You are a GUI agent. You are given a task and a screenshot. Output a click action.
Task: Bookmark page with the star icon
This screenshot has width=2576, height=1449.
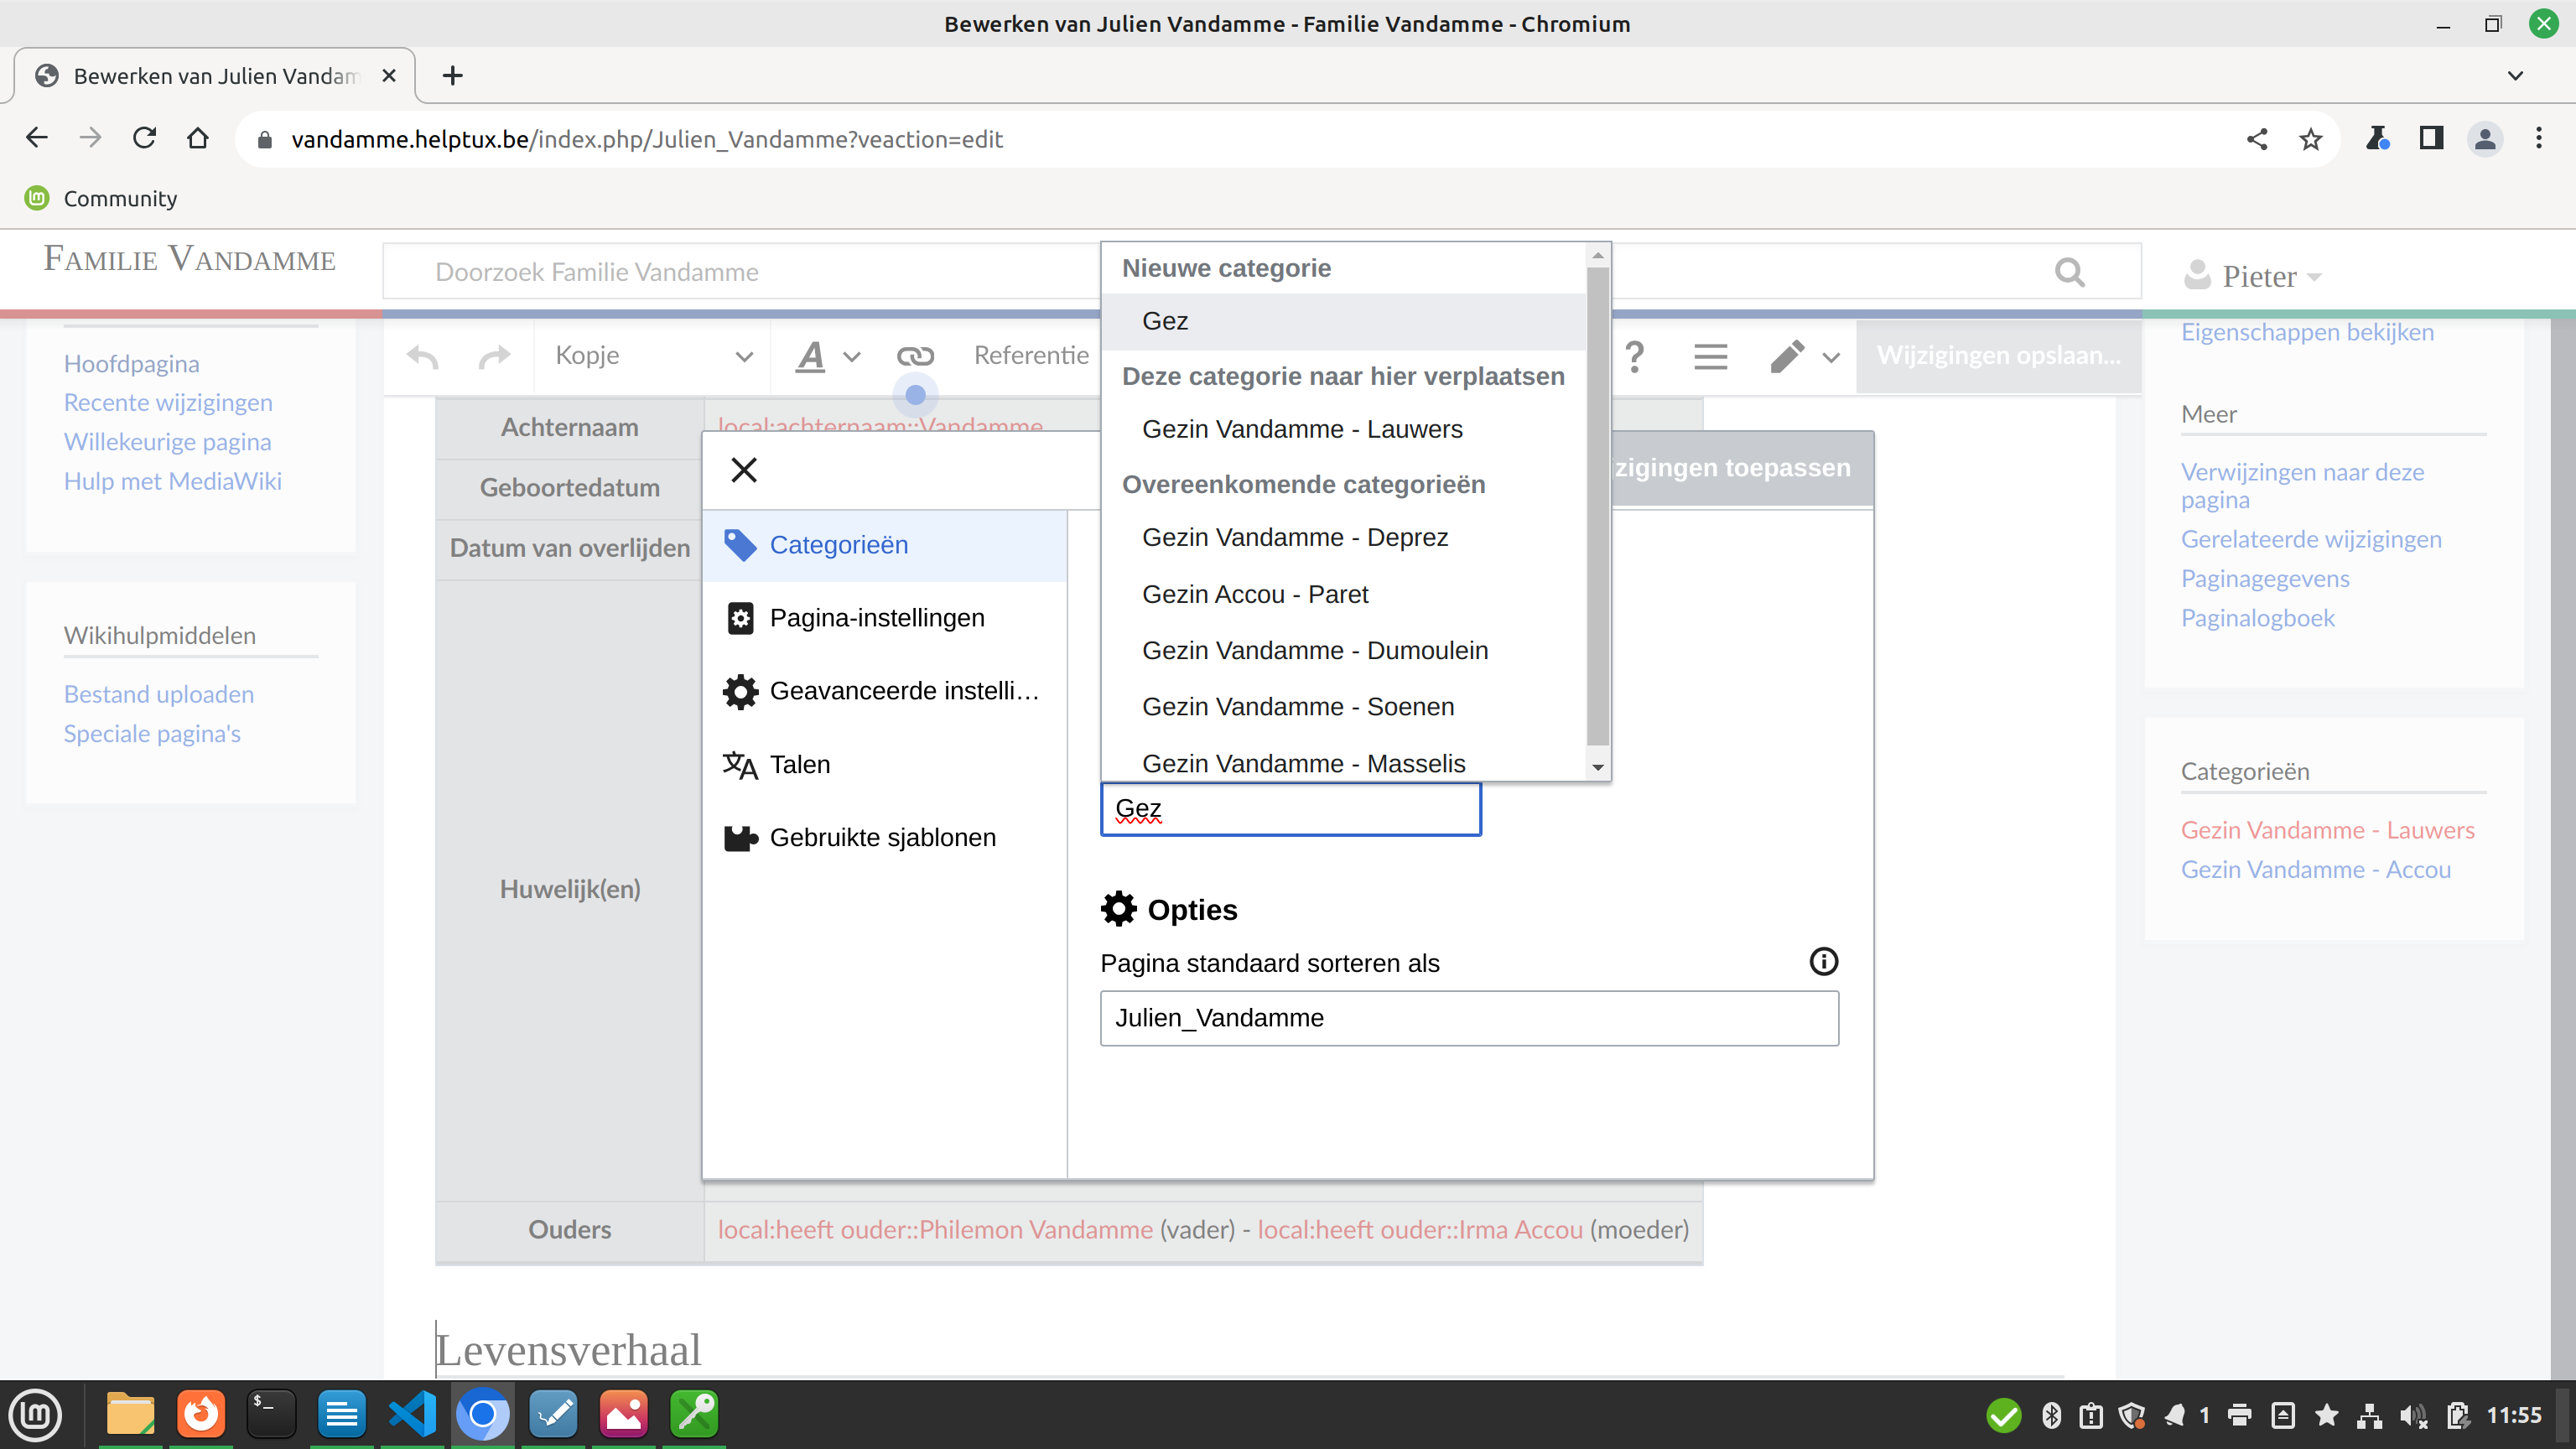coord(2310,139)
